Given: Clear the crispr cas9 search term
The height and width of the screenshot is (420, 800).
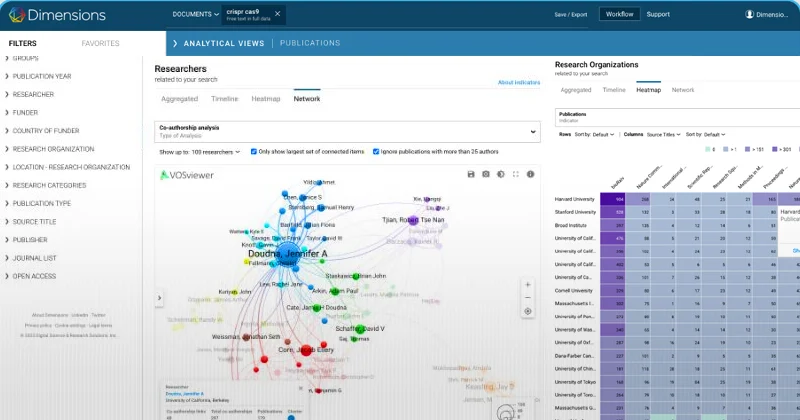Looking at the screenshot, I should (x=279, y=14).
